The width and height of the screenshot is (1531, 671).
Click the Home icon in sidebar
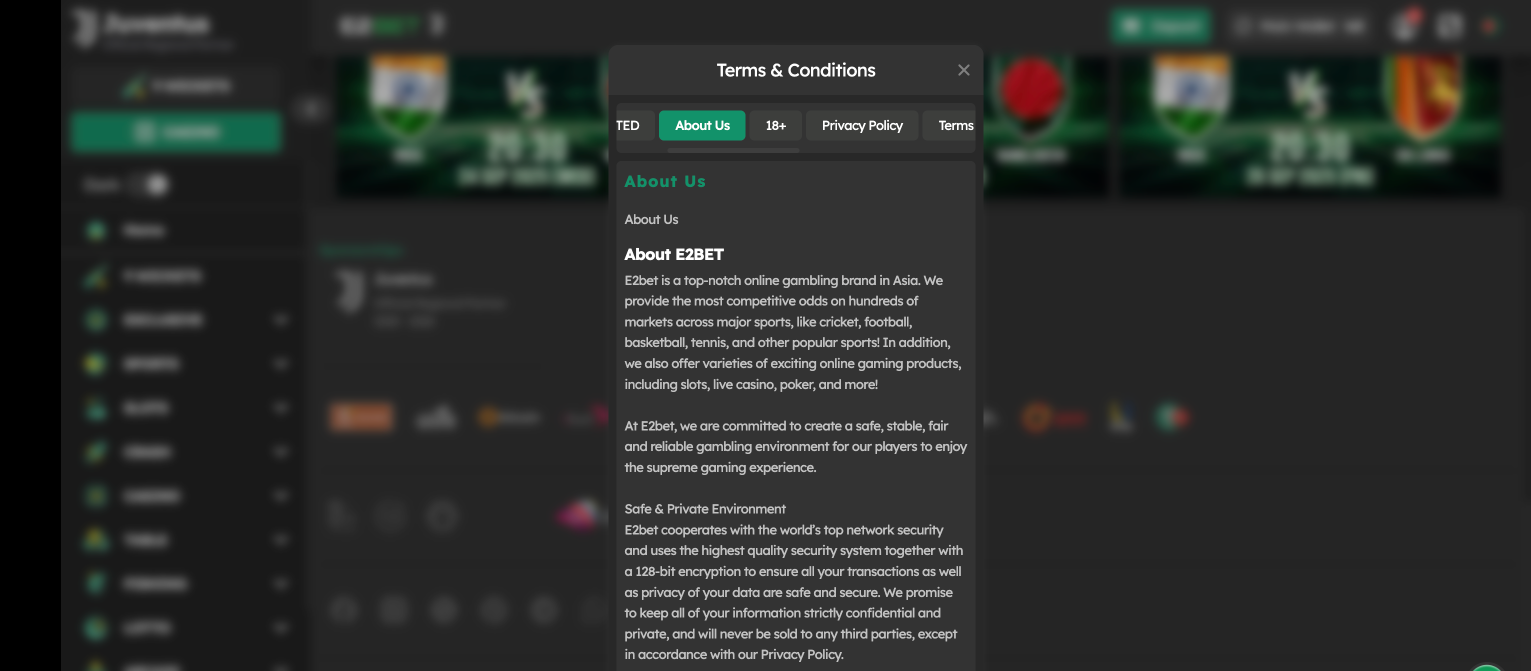[x=96, y=231]
